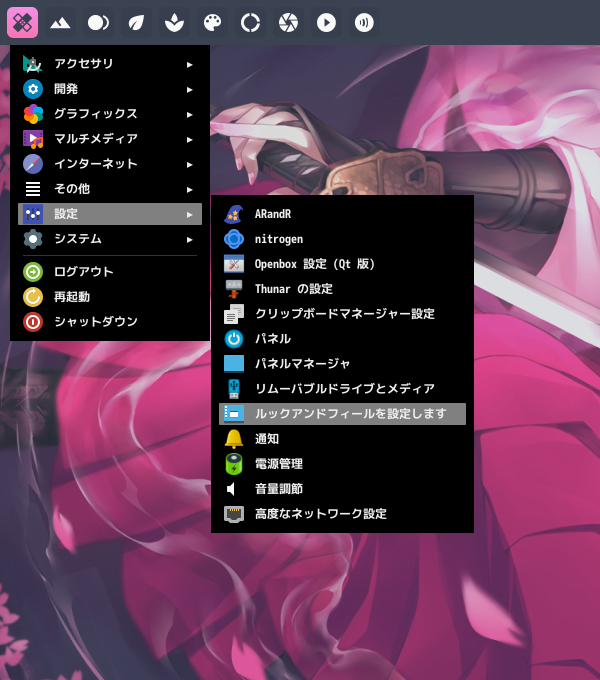Choose ルックアンドフィールを設定します
Screen dimensions: 600x680
tap(342, 414)
